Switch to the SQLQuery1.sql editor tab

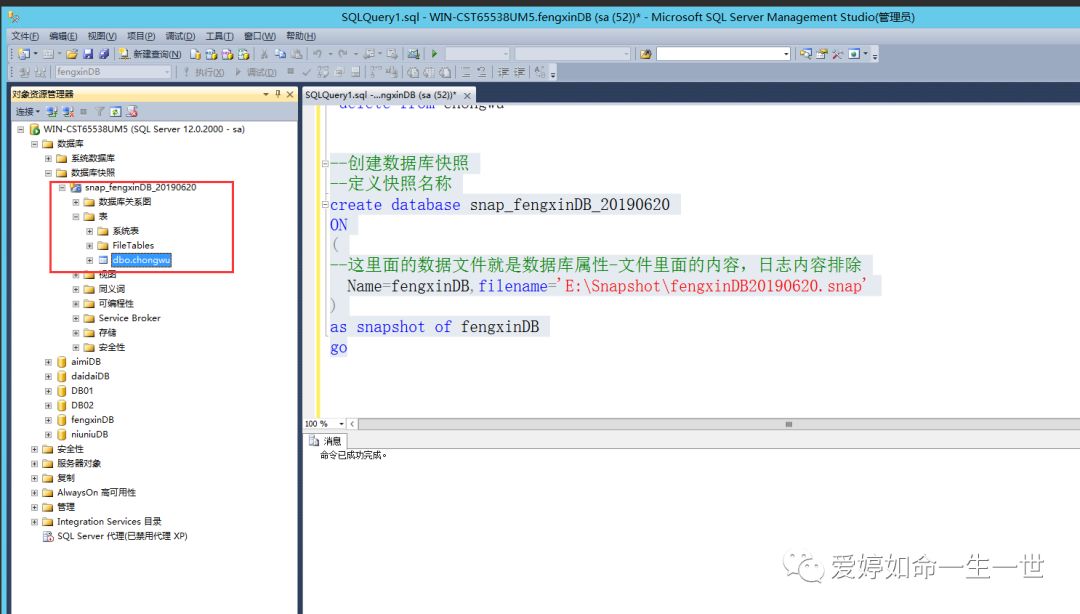click(380, 95)
